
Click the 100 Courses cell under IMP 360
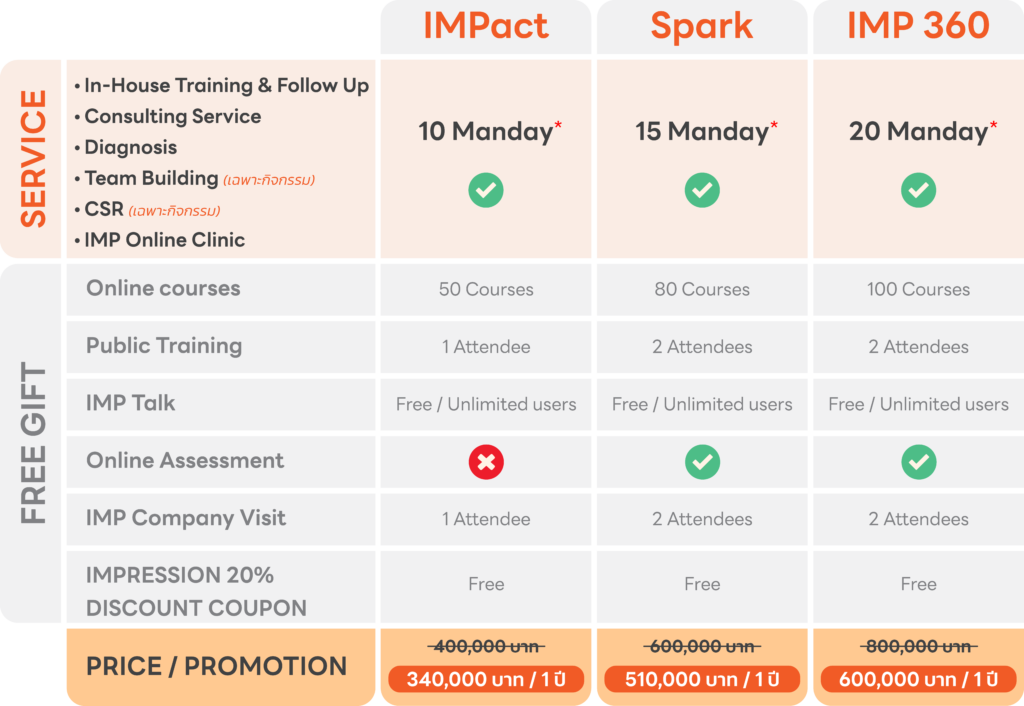[x=918, y=290]
